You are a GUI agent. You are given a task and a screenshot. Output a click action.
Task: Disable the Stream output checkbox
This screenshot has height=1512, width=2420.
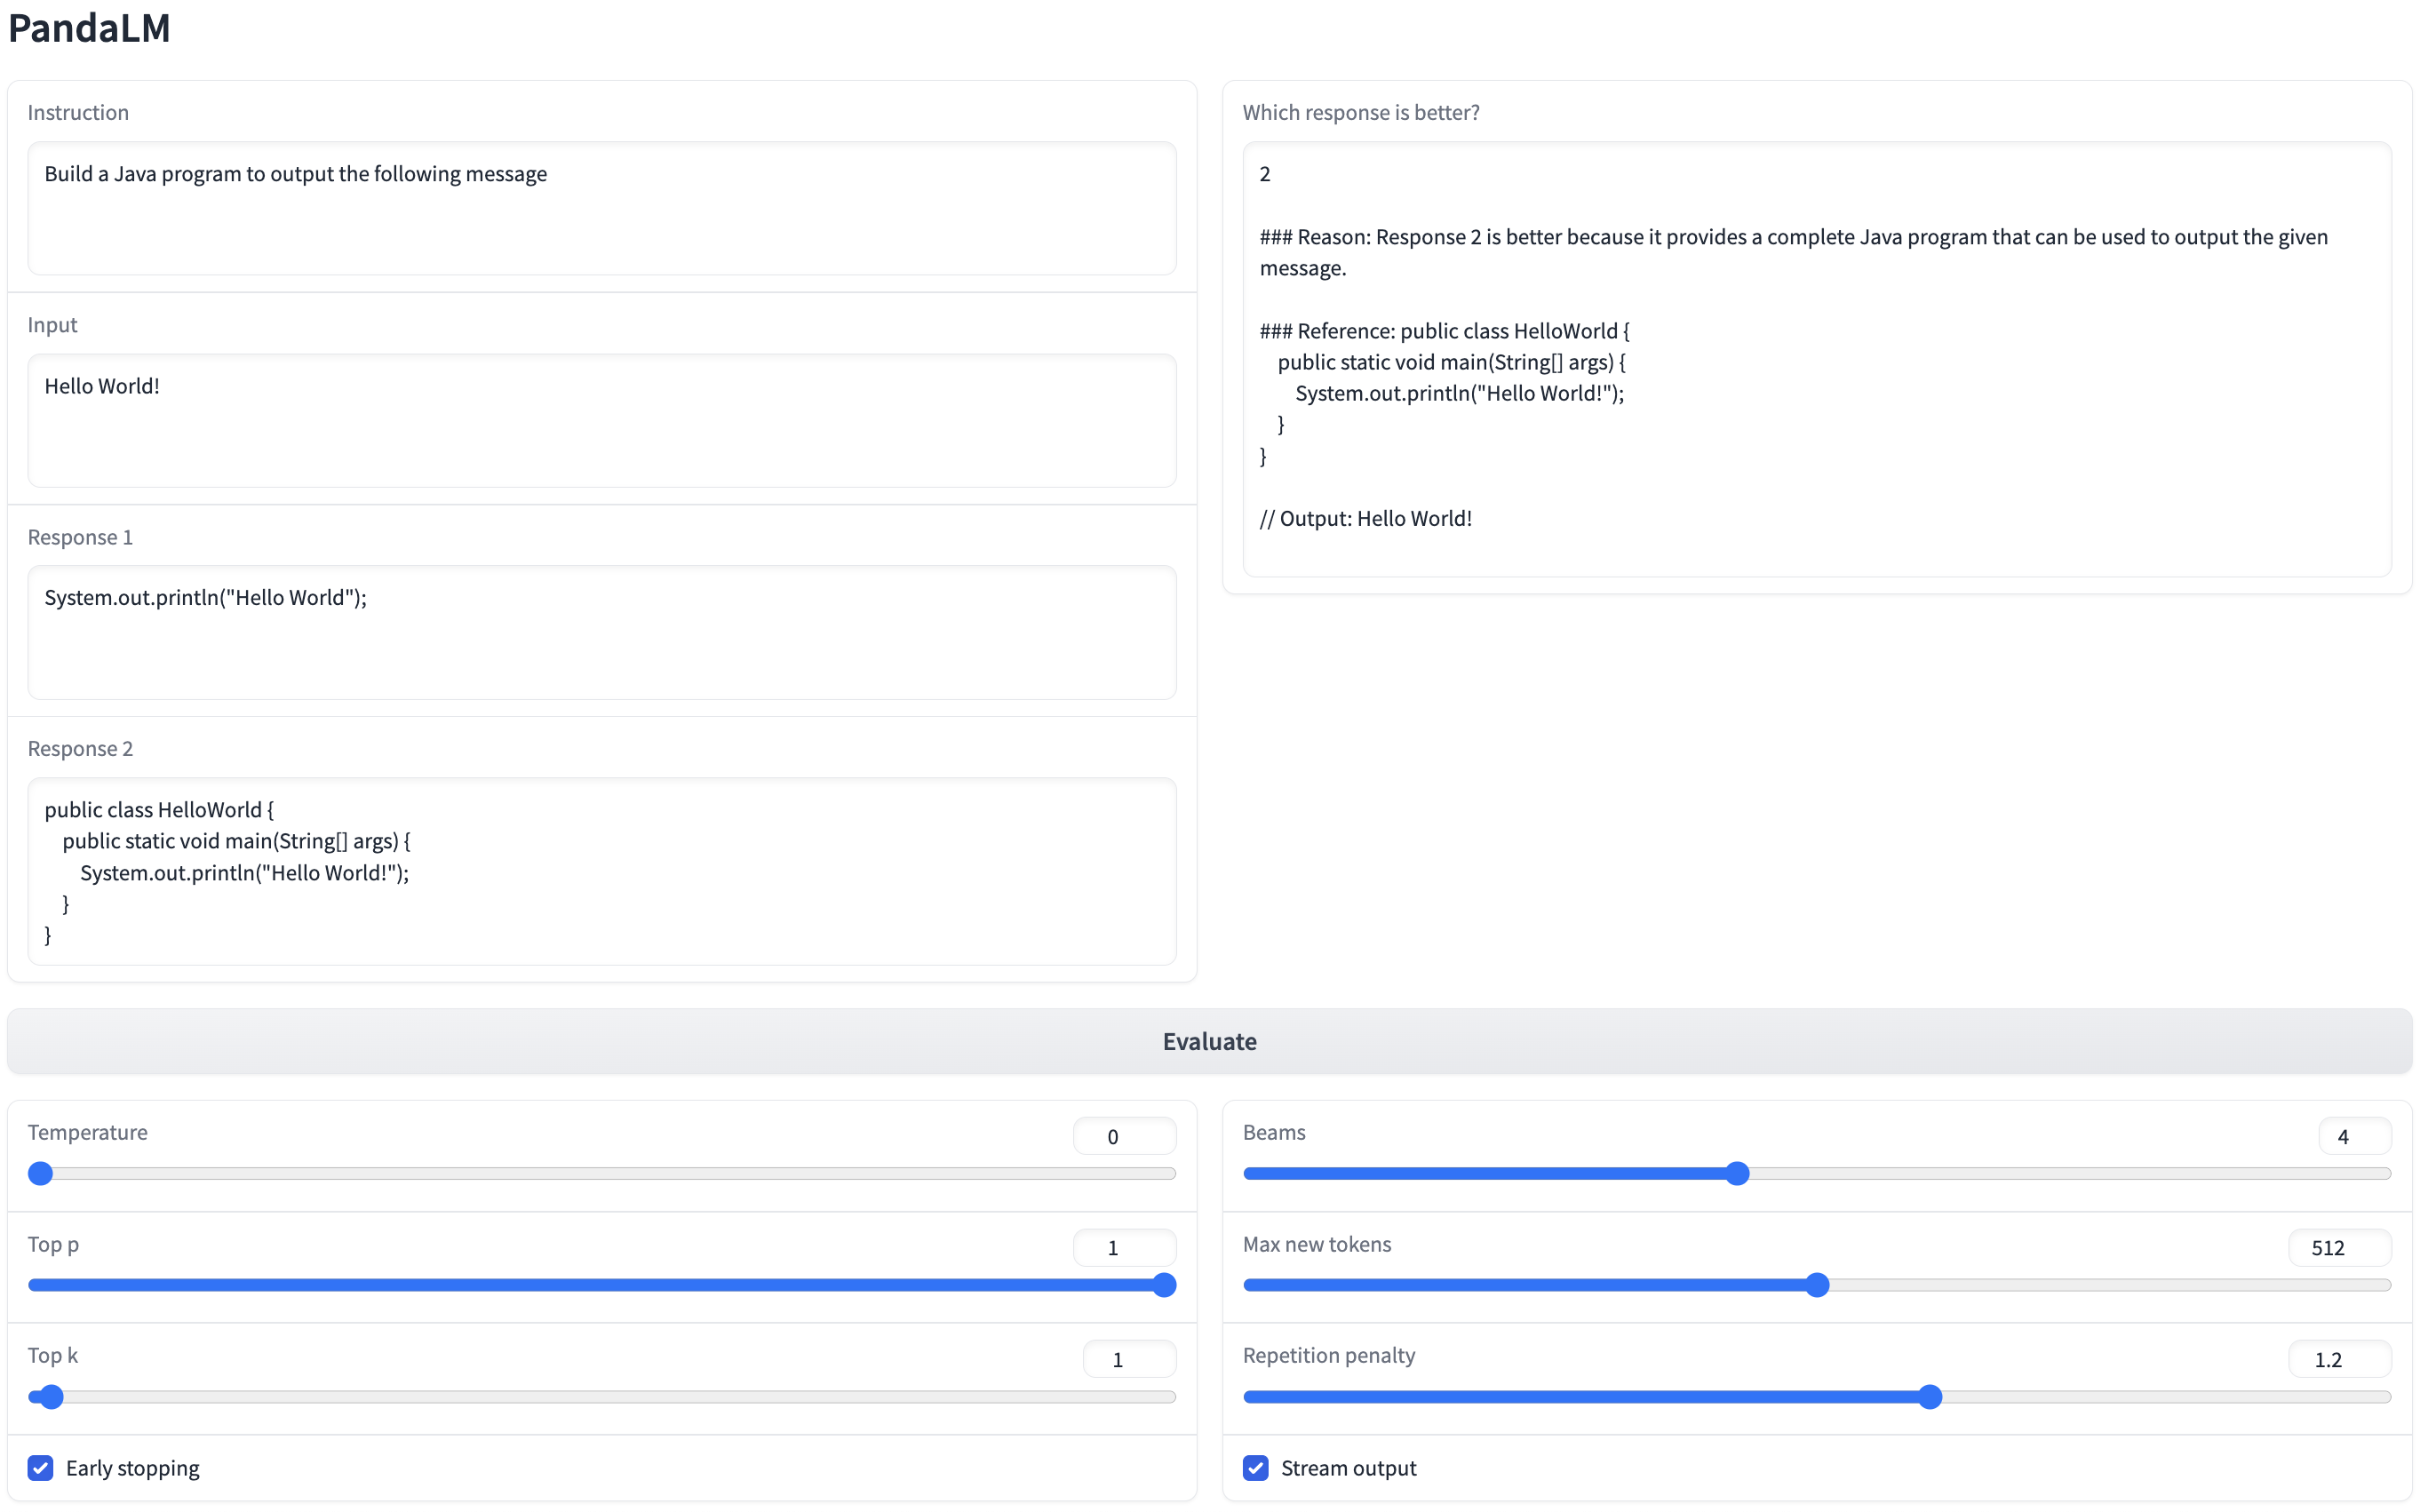[1256, 1467]
